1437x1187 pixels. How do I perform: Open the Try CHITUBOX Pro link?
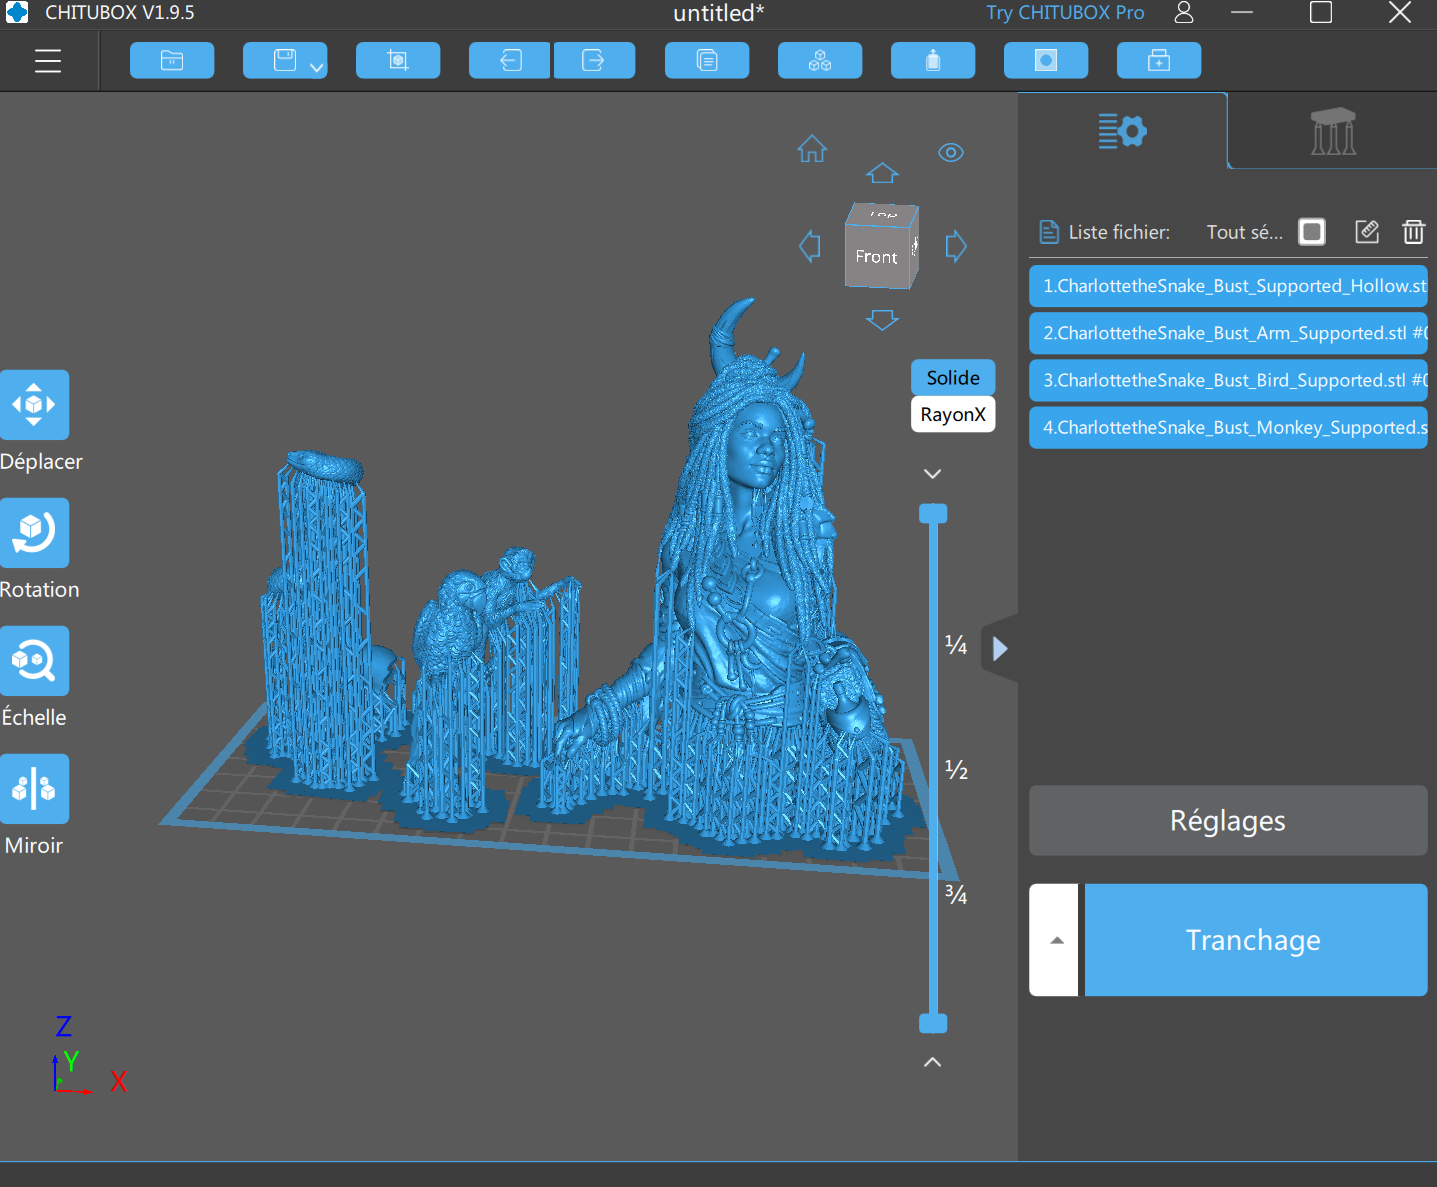[x=1064, y=13]
